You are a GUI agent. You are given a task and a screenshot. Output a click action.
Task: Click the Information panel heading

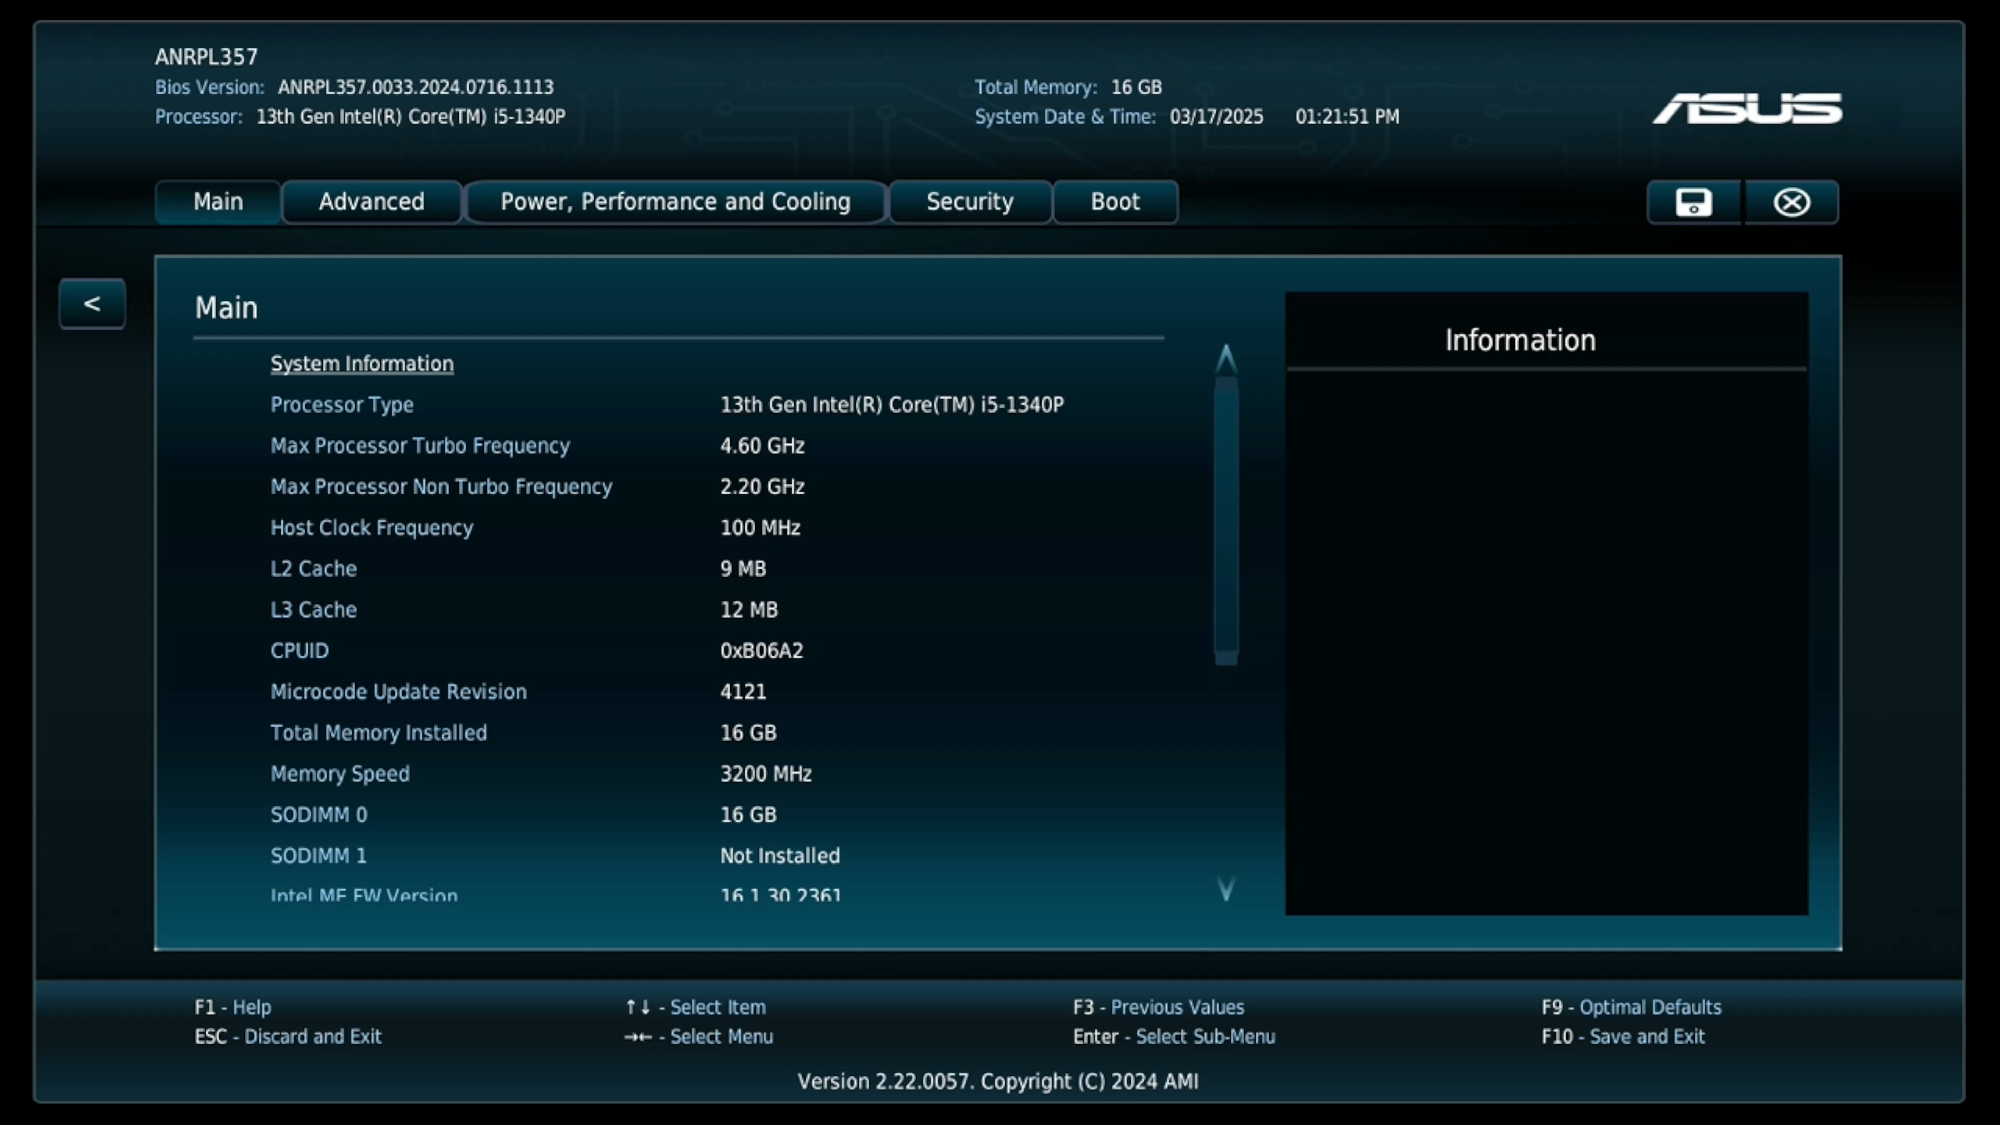click(1520, 341)
